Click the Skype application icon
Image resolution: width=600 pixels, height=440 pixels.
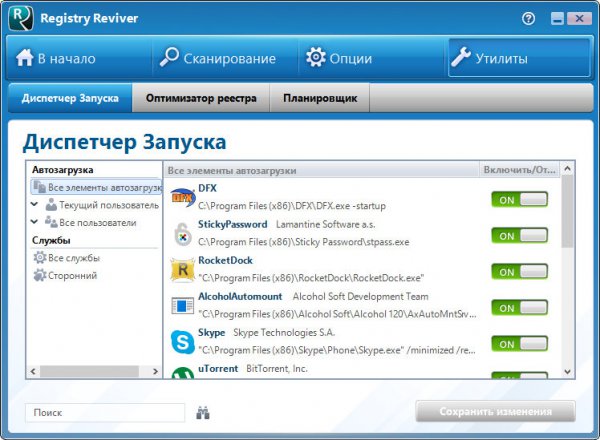coord(183,342)
